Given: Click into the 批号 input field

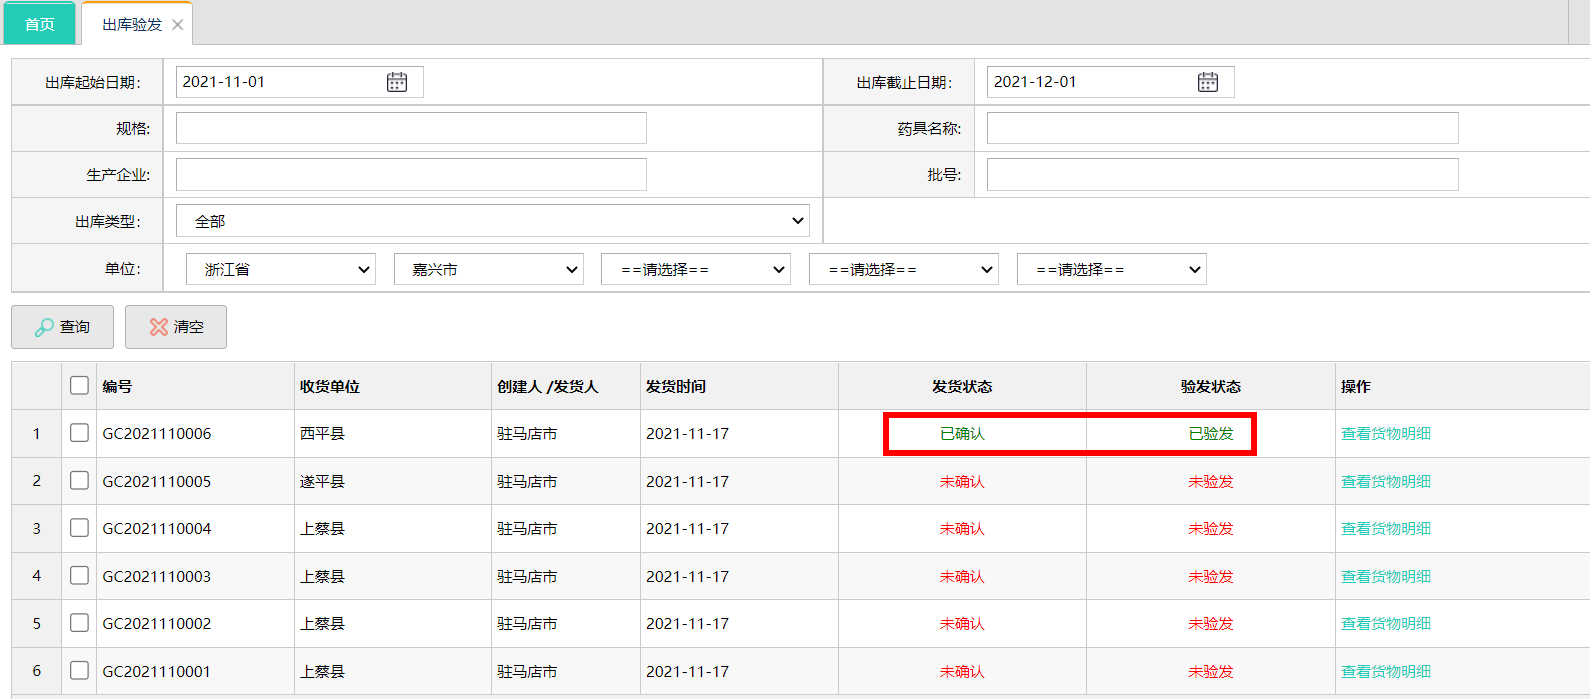Looking at the screenshot, I should tap(1222, 174).
